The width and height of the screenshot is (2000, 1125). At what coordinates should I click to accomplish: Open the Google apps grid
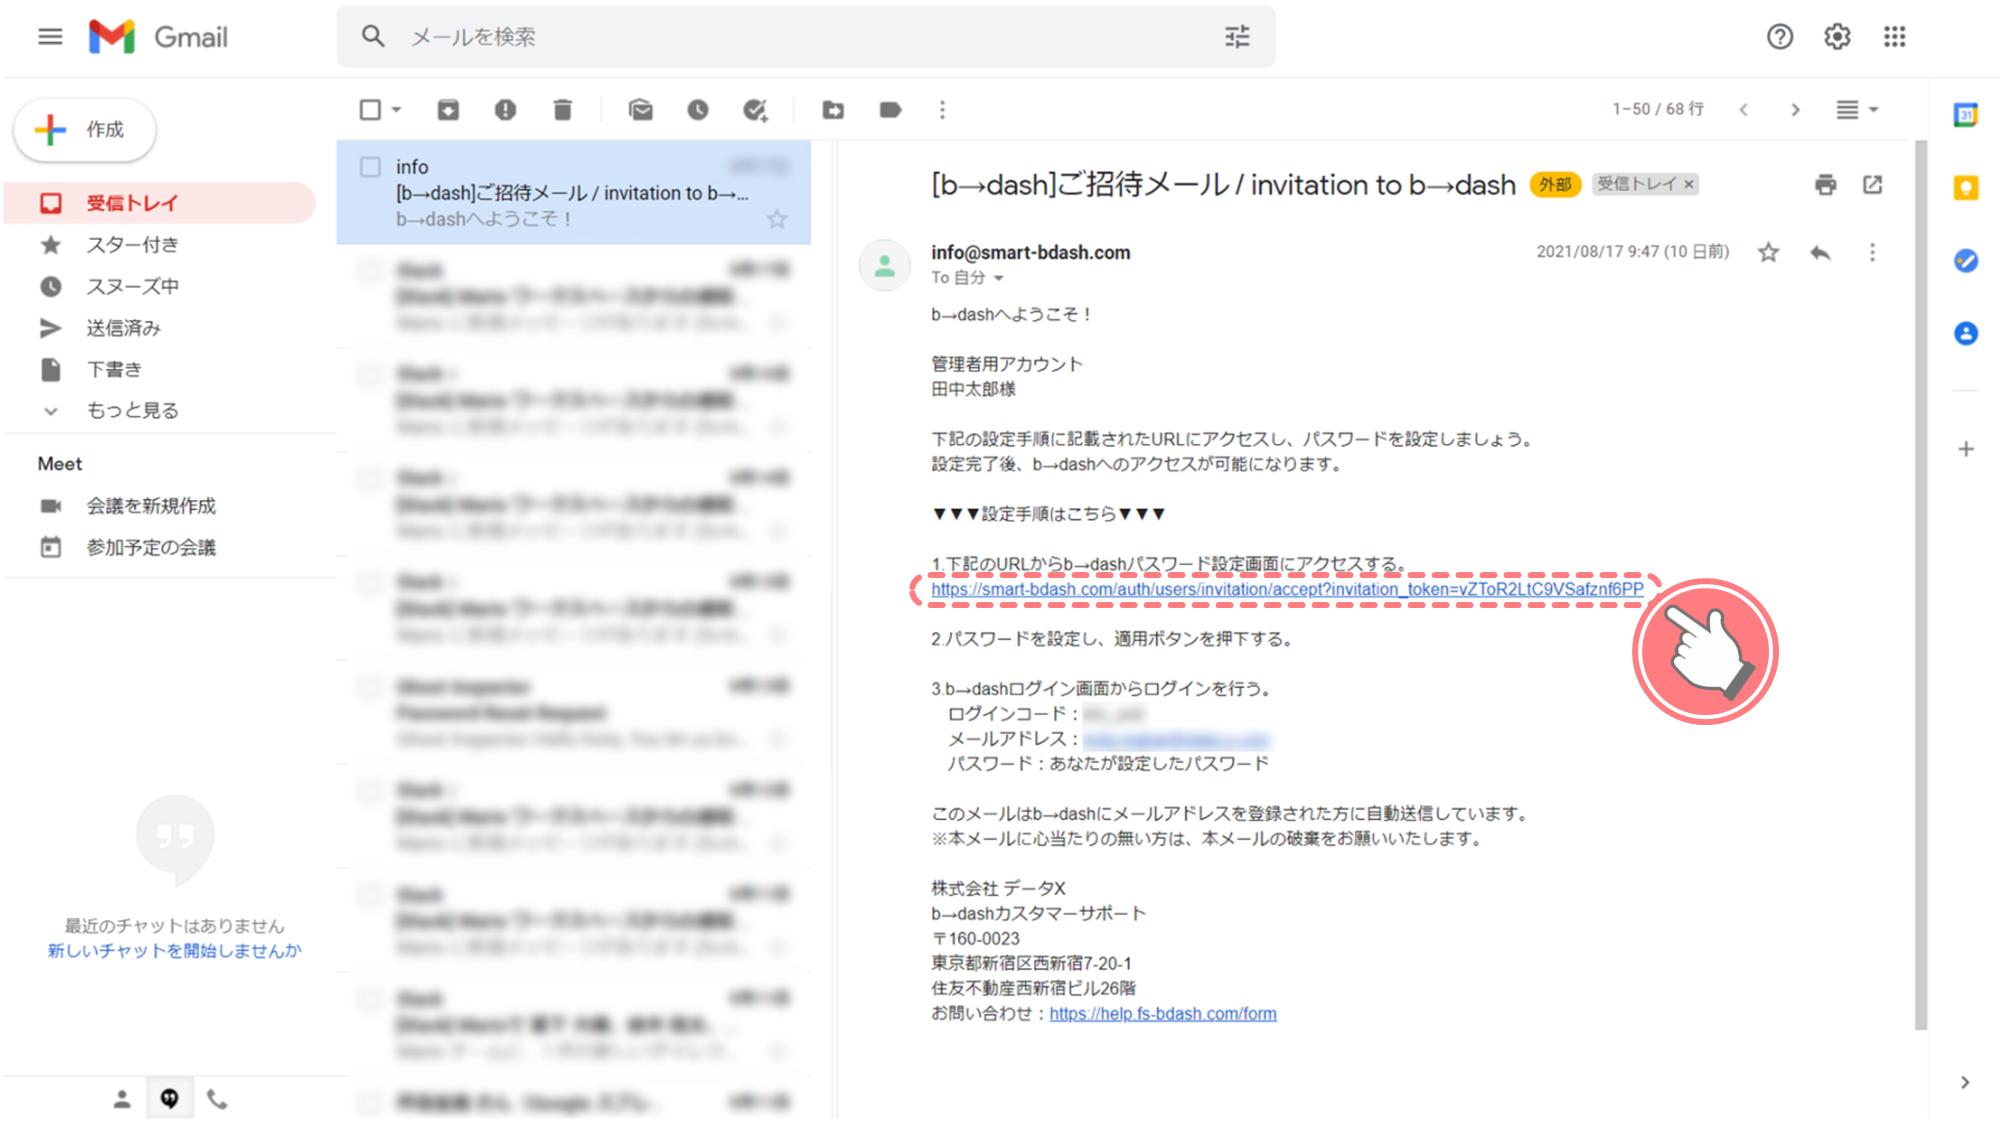click(x=1894, y=37)
